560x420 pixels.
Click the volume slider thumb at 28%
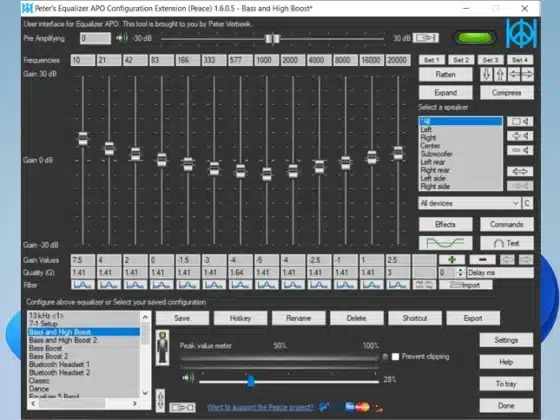pos(251,381)
